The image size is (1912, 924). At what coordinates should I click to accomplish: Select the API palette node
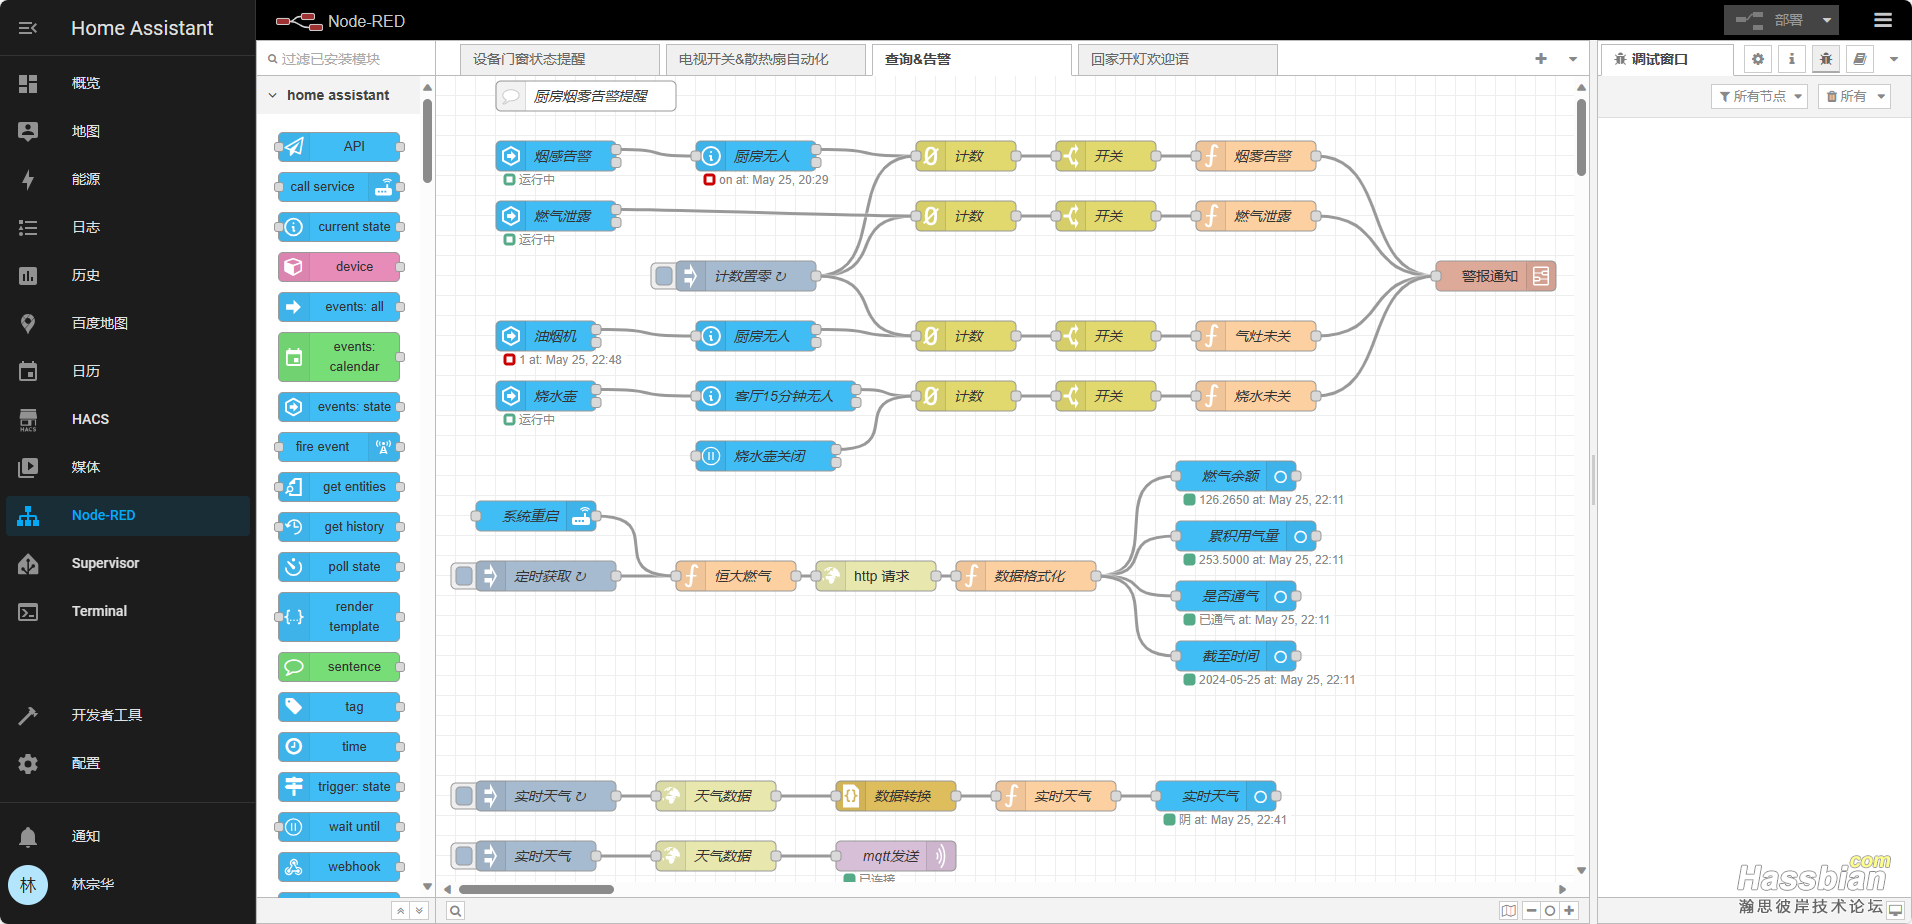click(339, 146)
